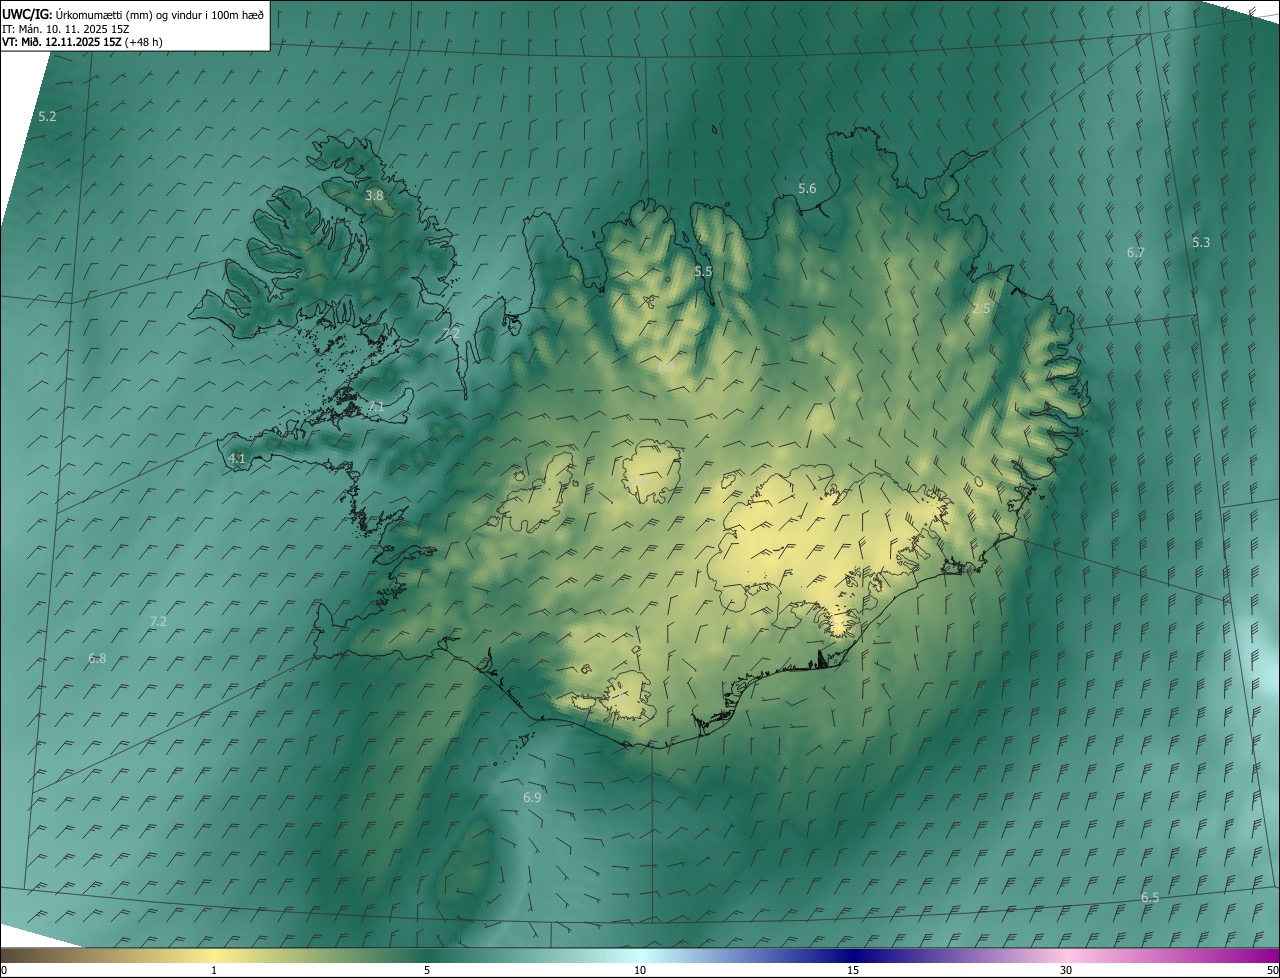Click the 1 label on the color scale
The height and width of the screenshot is (978, 1280).
click(x=214, y=971)
